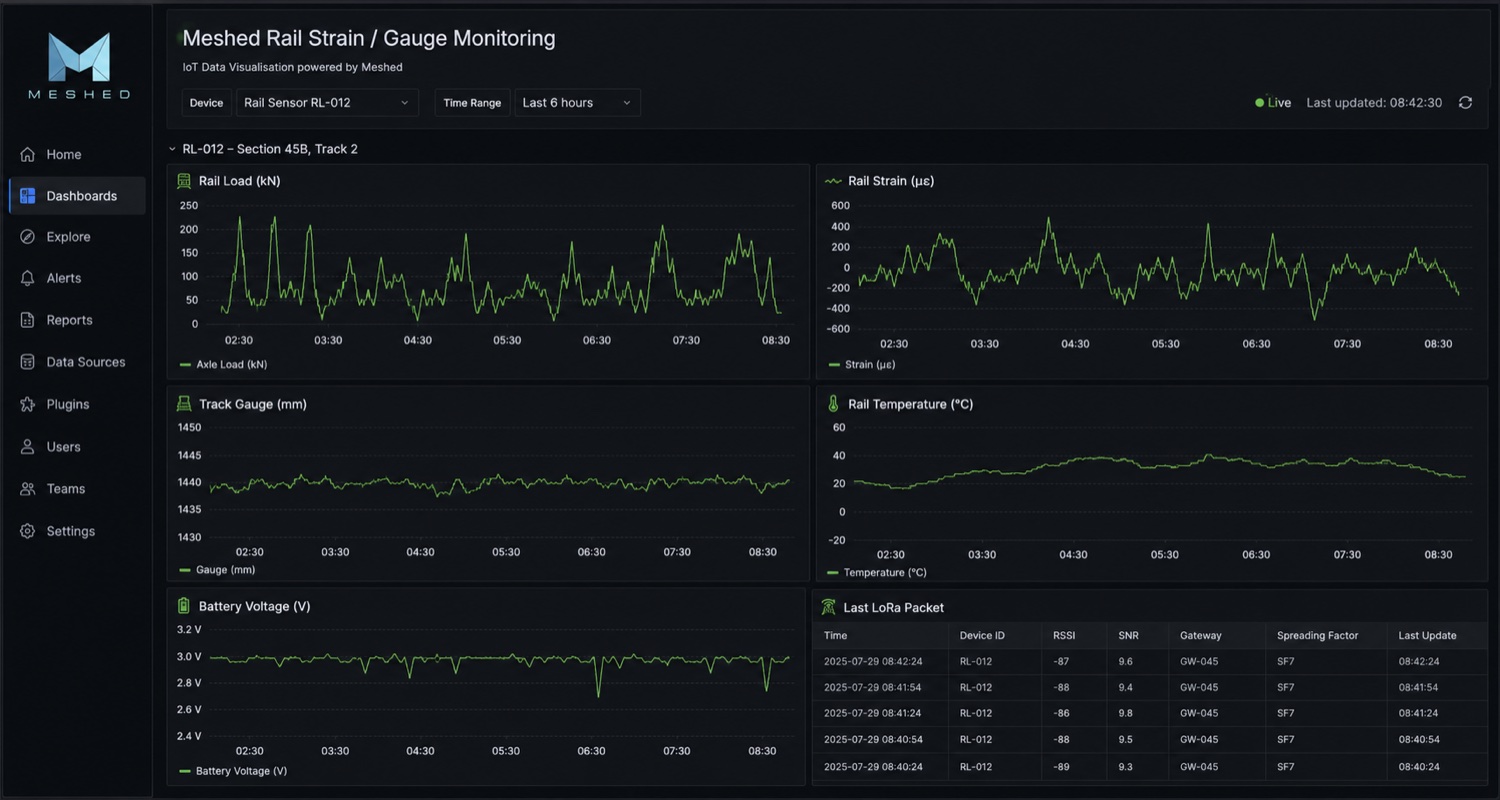Open the Teams menu item
The width and height of the screenshot is (1500, 800).
point(77,489)
